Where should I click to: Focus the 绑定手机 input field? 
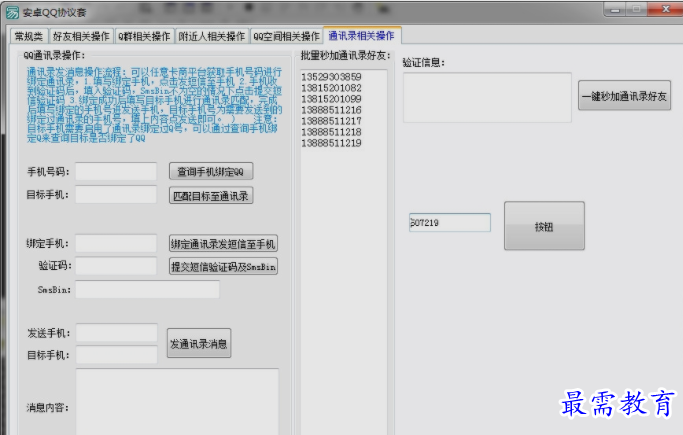pos(116,243)
